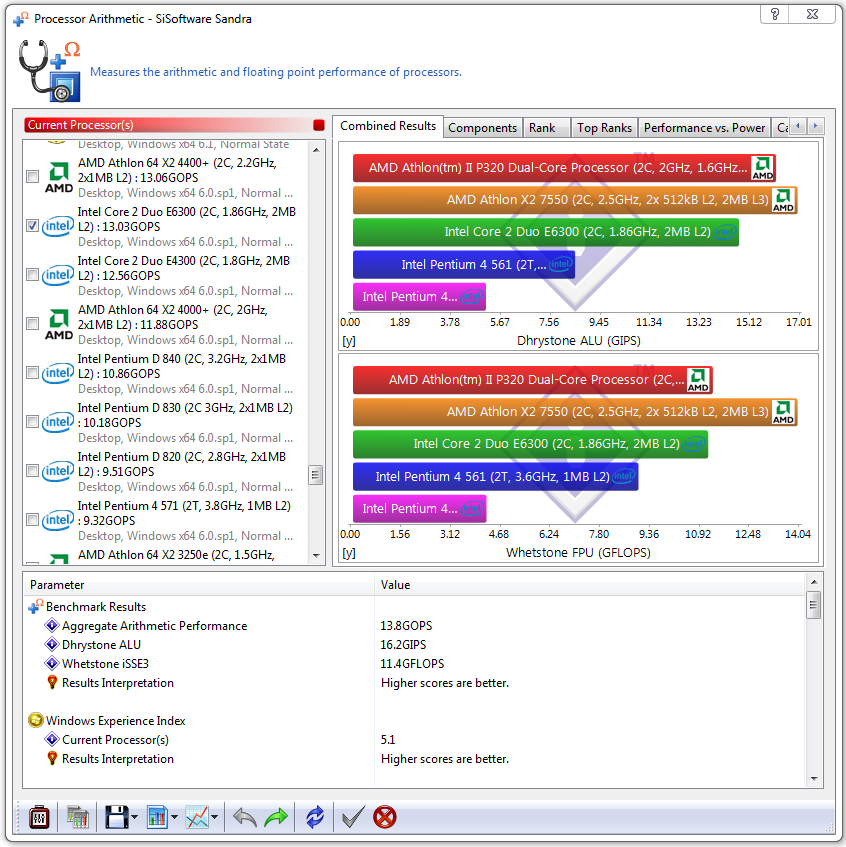
Task: Select the Intel Pentium D 840 checkbox
Action: pyautogui.click(x=32, y=373)
